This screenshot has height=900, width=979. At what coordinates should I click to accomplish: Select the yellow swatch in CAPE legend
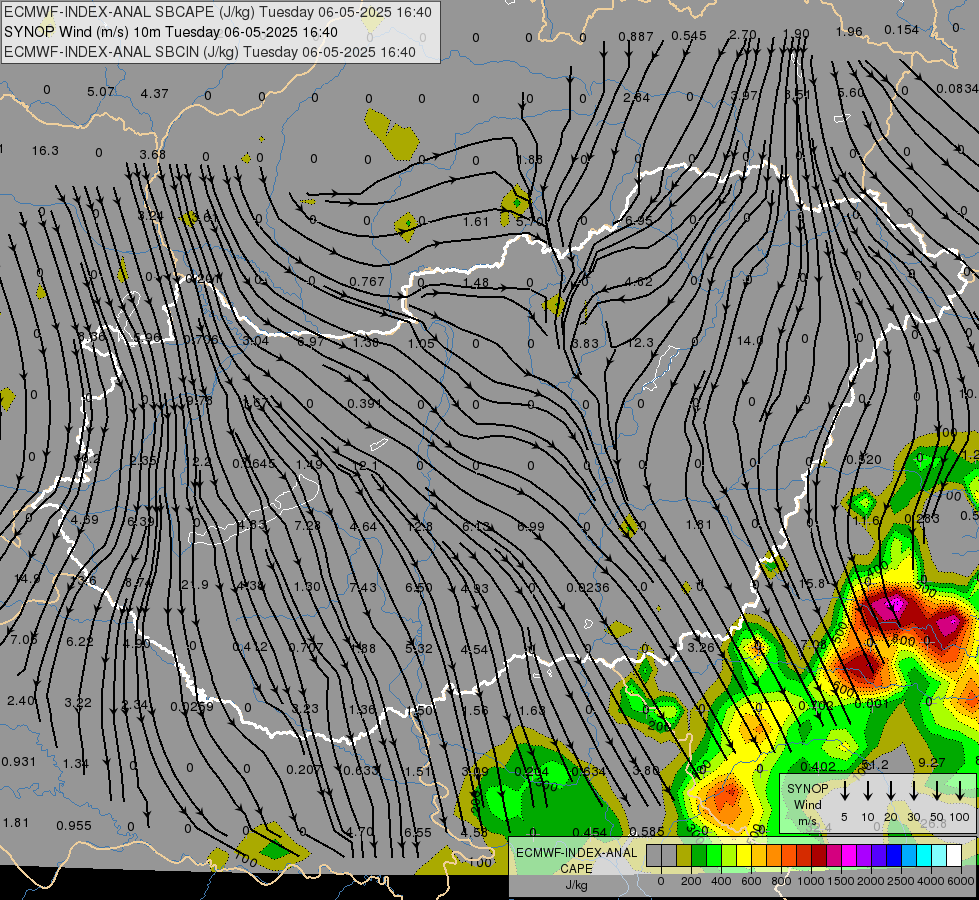tap(744, 856)
